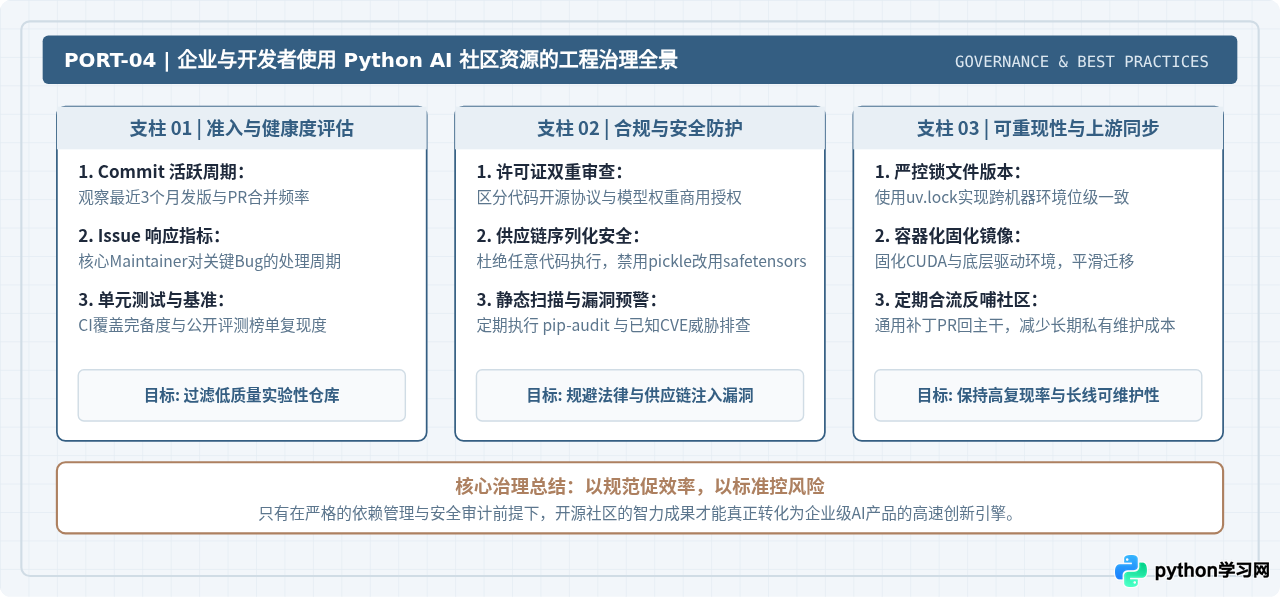Viewport: 1280px width, 598px height.
Task: Click item '3. 静态扫描与漏洞预警:'
Action: tap(567, 300)
